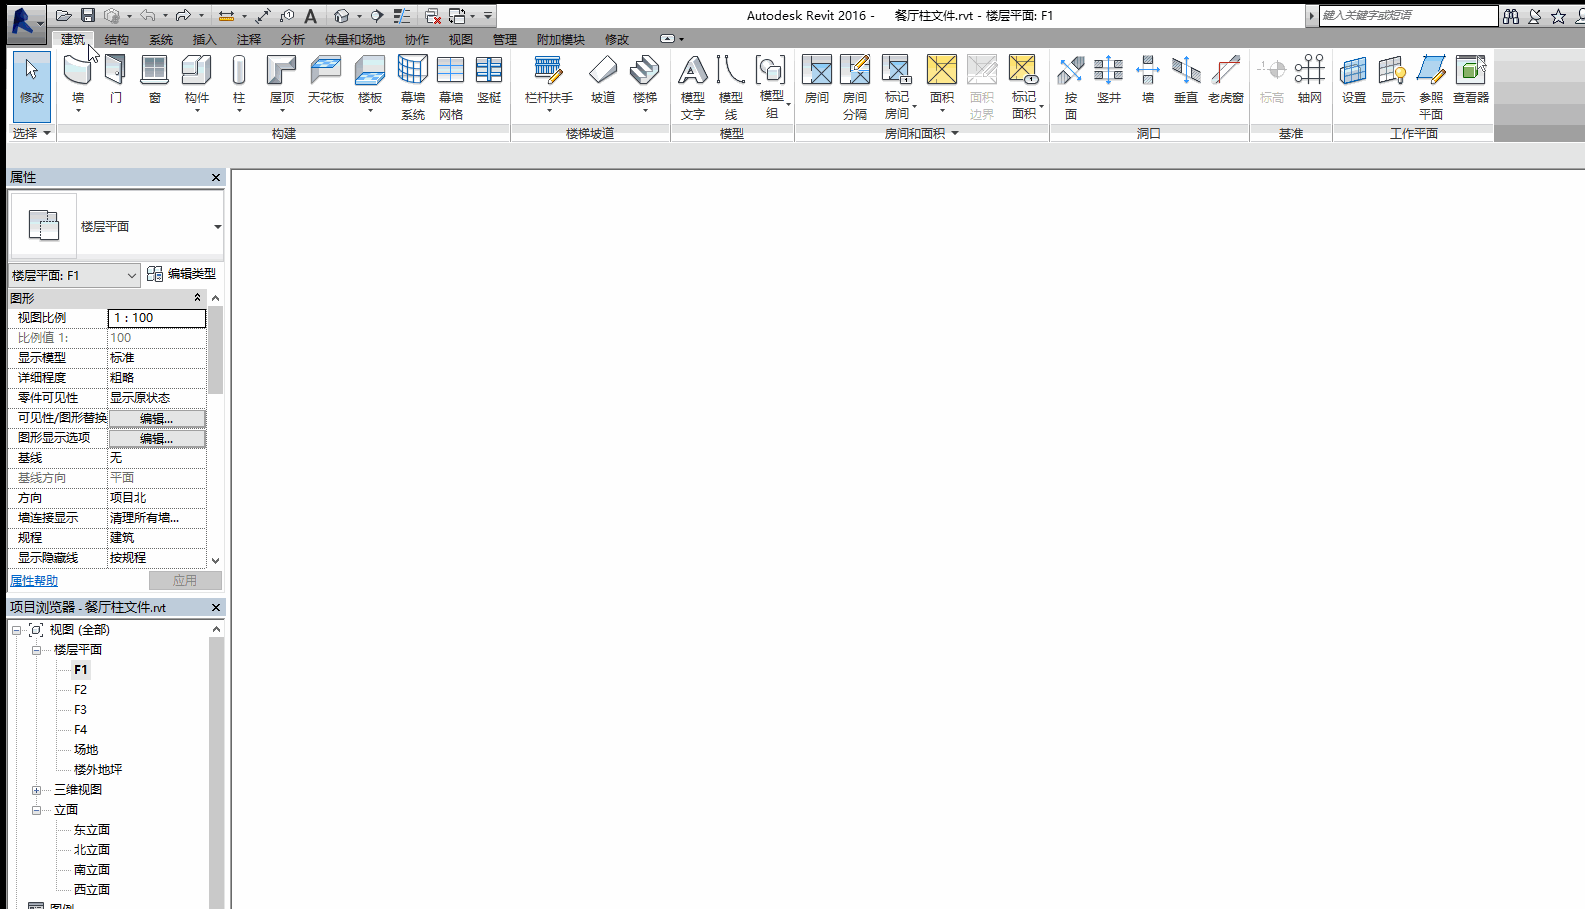Select the 竖梃 (Mullion) tool
The image size is (1585, 909).
coord(489,79)
